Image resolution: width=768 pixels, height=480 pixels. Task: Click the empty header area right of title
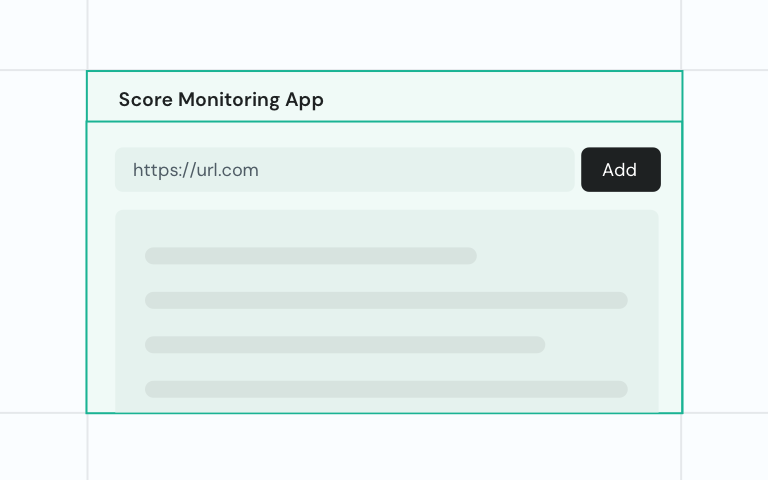500,100
